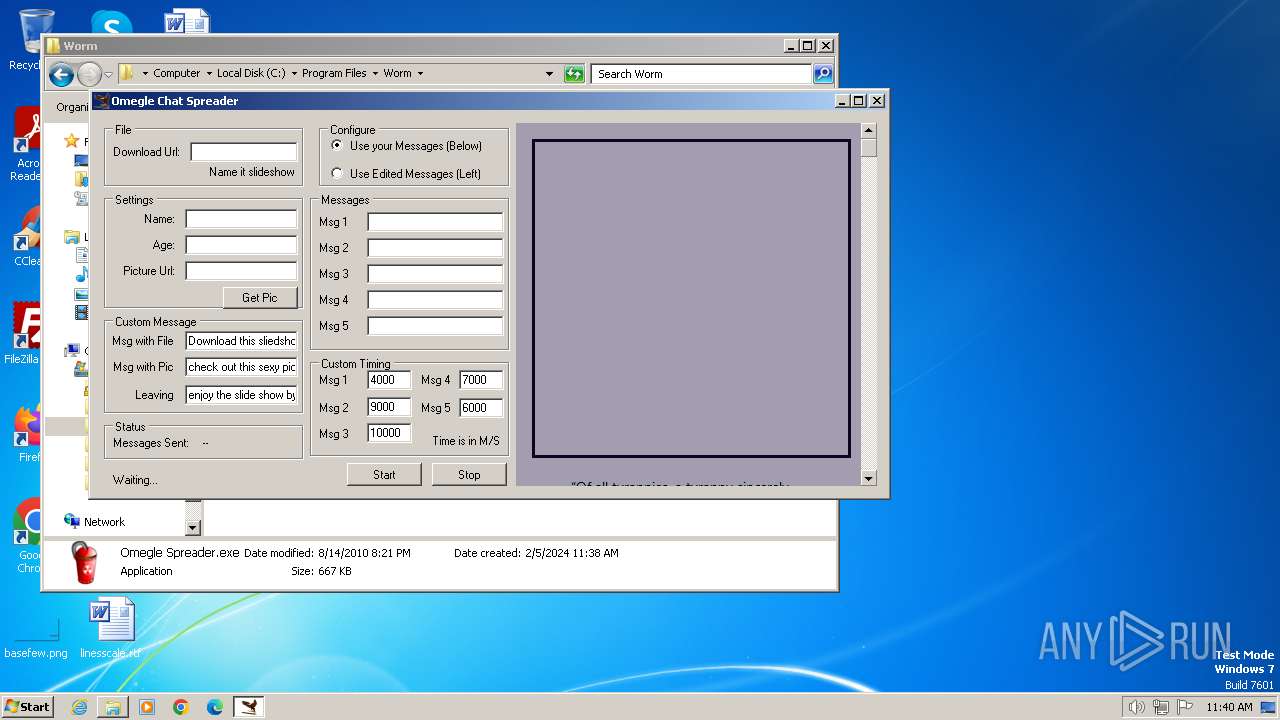Click the Leaving message text field
This screenshot has height=720, width=1280.
pyautogui.click(x=241, y=395)
